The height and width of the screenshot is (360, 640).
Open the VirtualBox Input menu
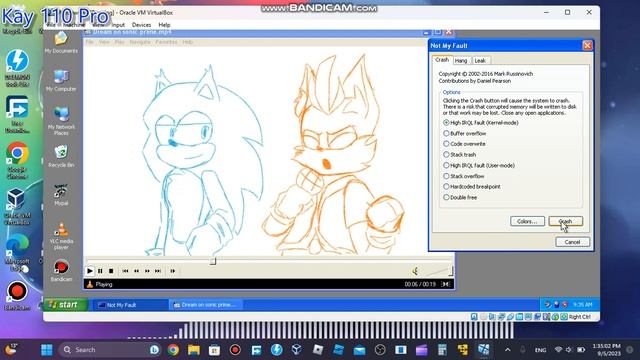pyautogui.click(x=118, y=25)
